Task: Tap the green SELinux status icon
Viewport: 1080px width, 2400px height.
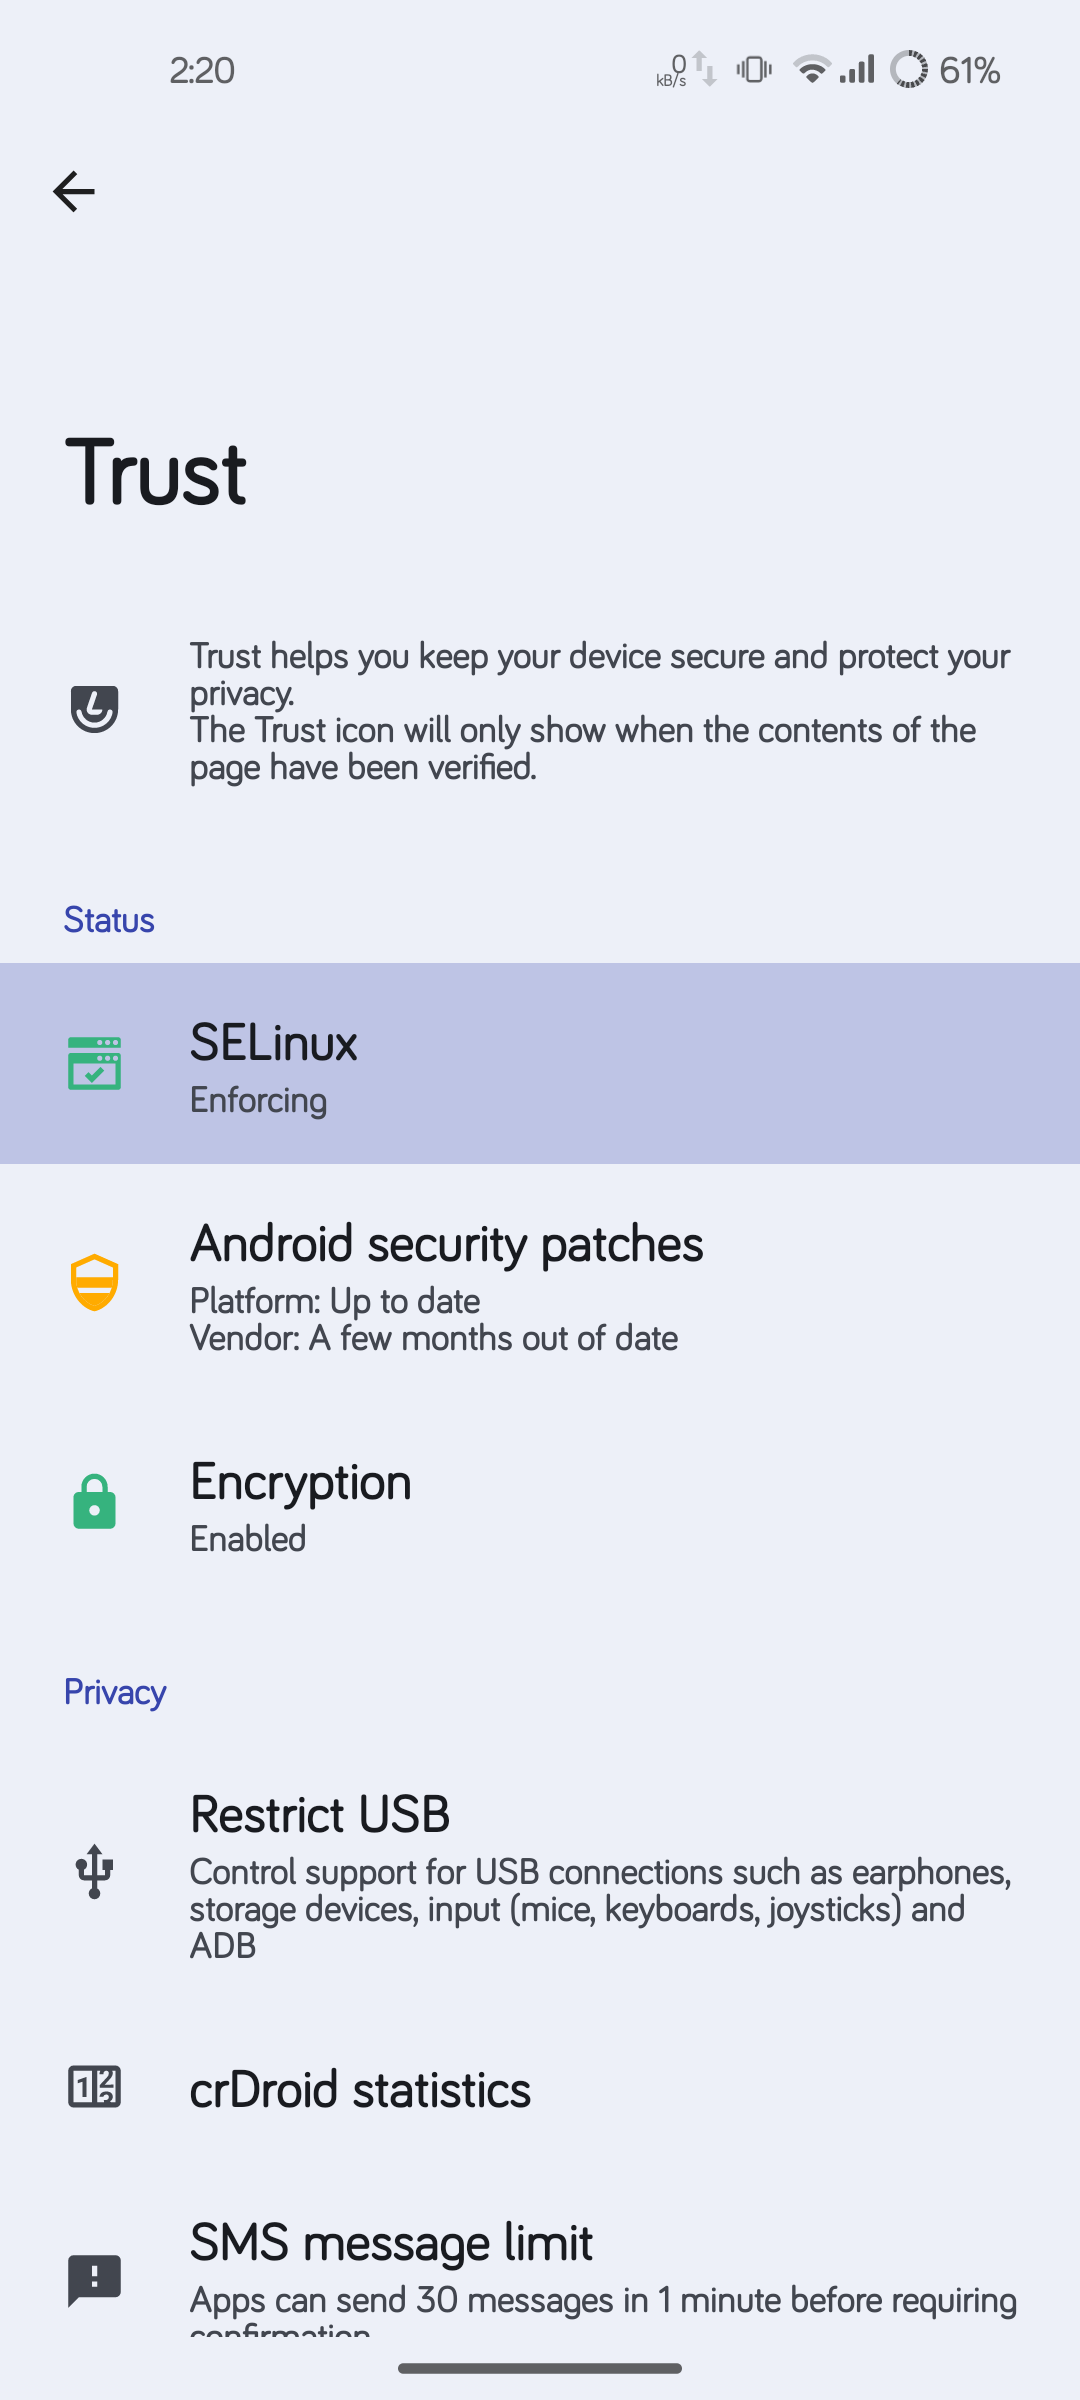Action: click(95, 1063)
